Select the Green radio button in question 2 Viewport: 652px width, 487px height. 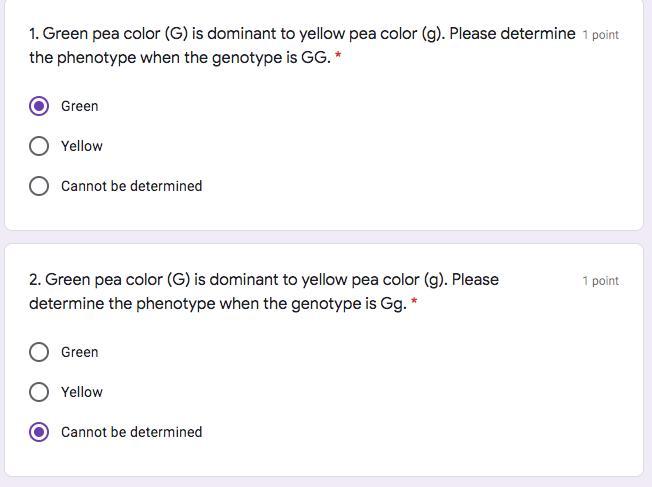[x=39, y=352]
